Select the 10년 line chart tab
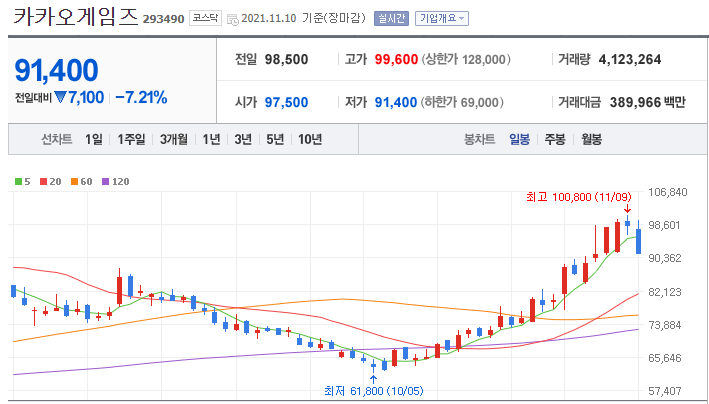 pos(310,139)
